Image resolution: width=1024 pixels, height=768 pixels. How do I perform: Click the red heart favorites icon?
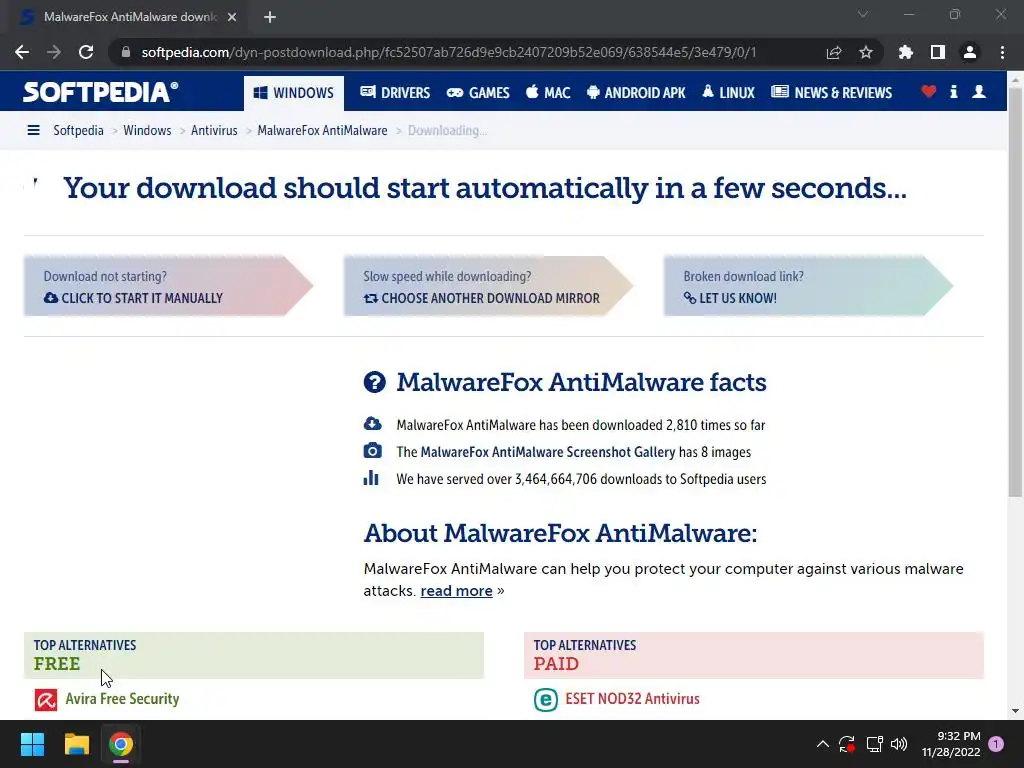click(x=929, y=91)
